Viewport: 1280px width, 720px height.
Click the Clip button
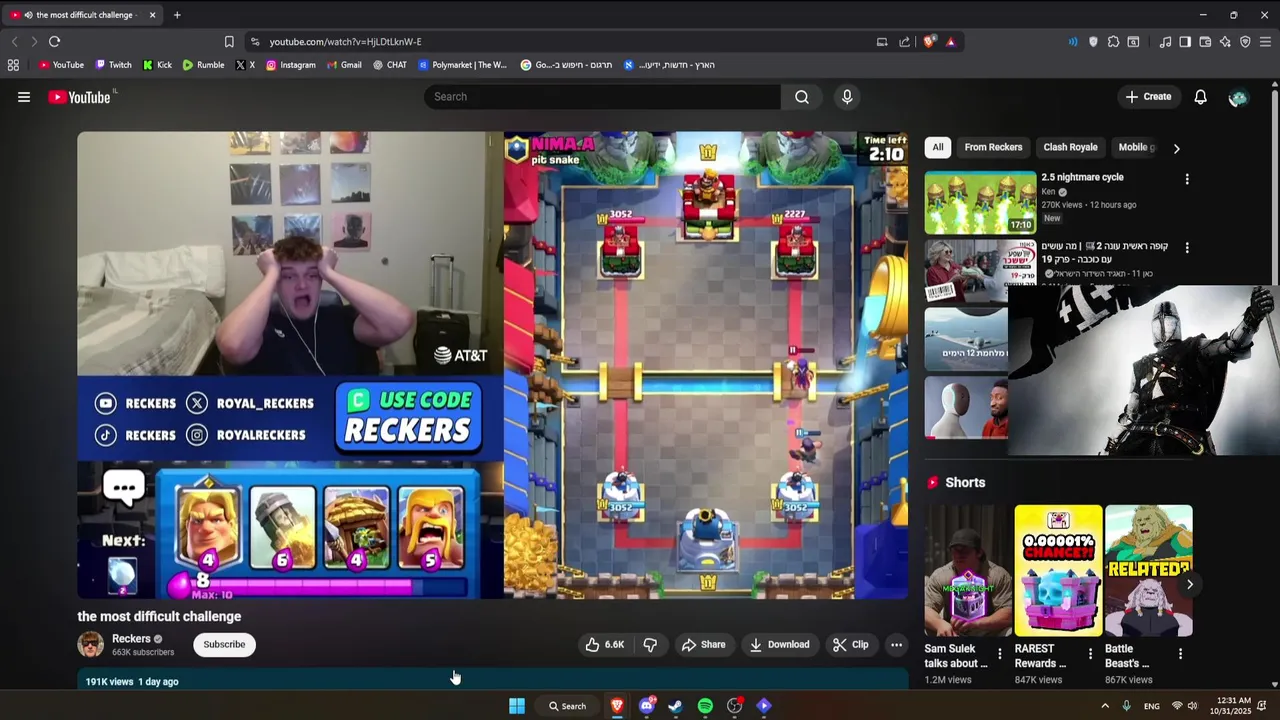tap(851, 645)
